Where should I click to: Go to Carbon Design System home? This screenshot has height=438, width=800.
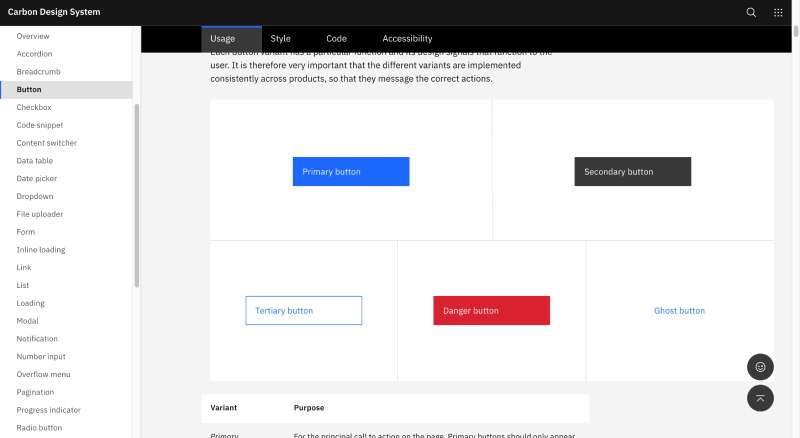[54, 12]
